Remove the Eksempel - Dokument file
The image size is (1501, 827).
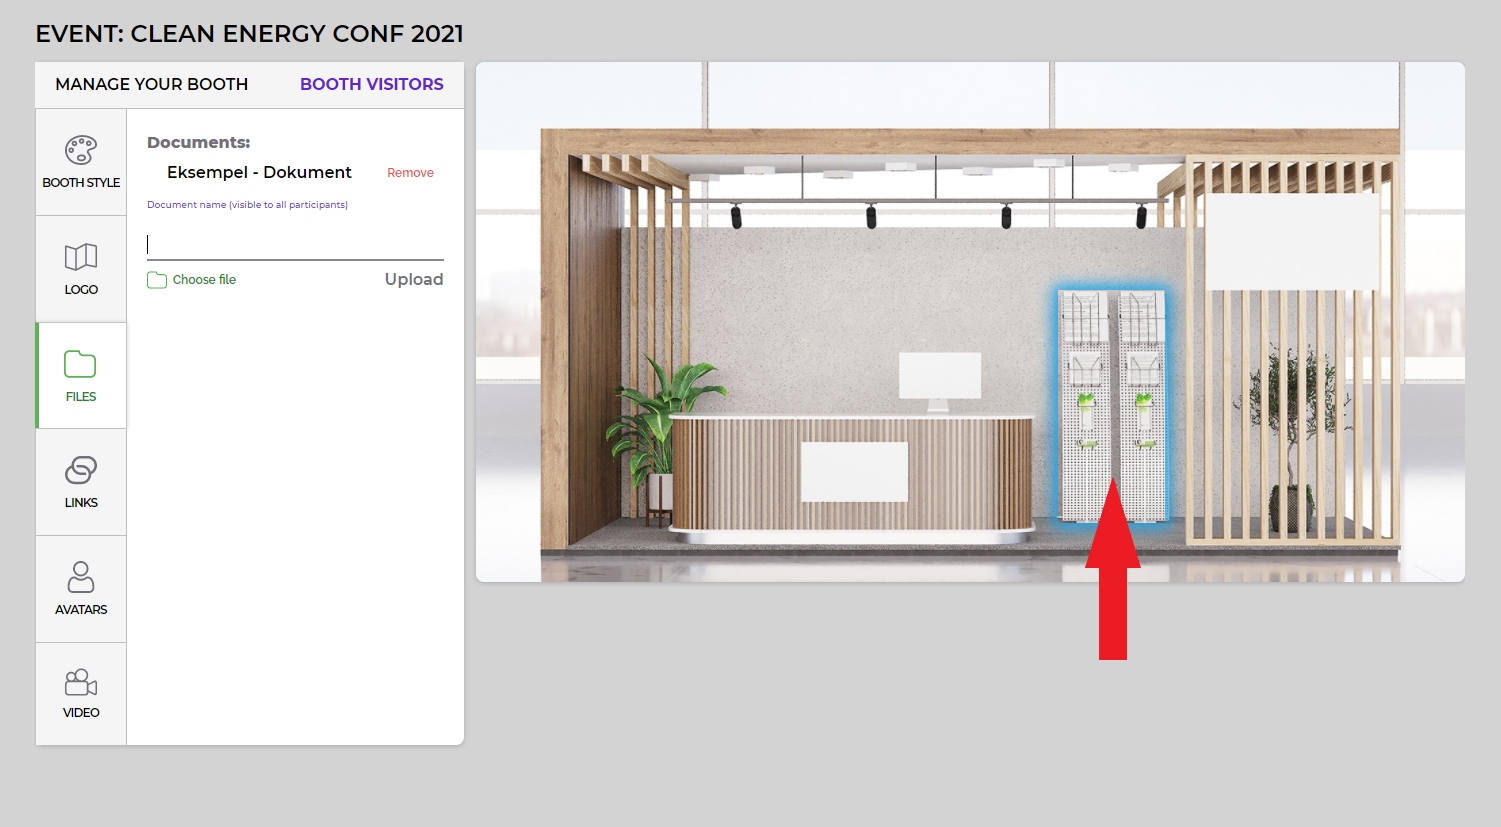coord(410,173)
